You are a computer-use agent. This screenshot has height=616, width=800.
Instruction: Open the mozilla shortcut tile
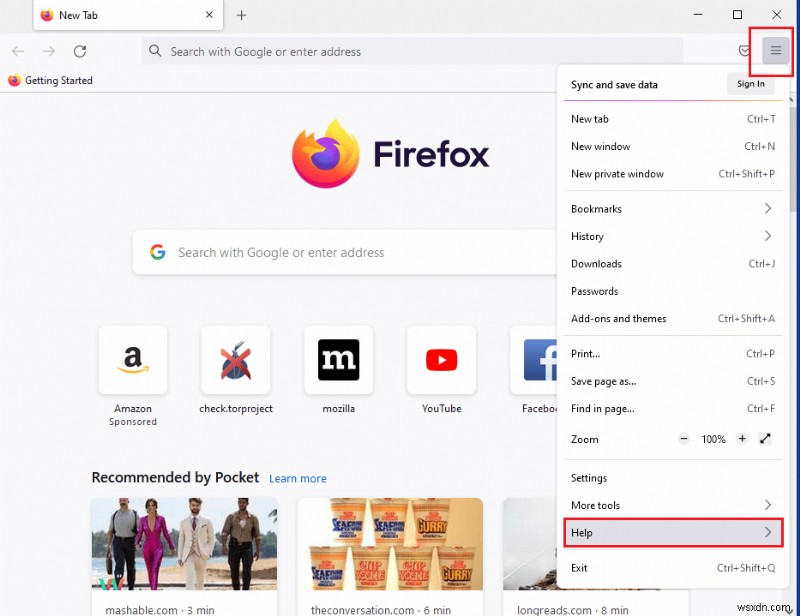(x=338, y=360)
